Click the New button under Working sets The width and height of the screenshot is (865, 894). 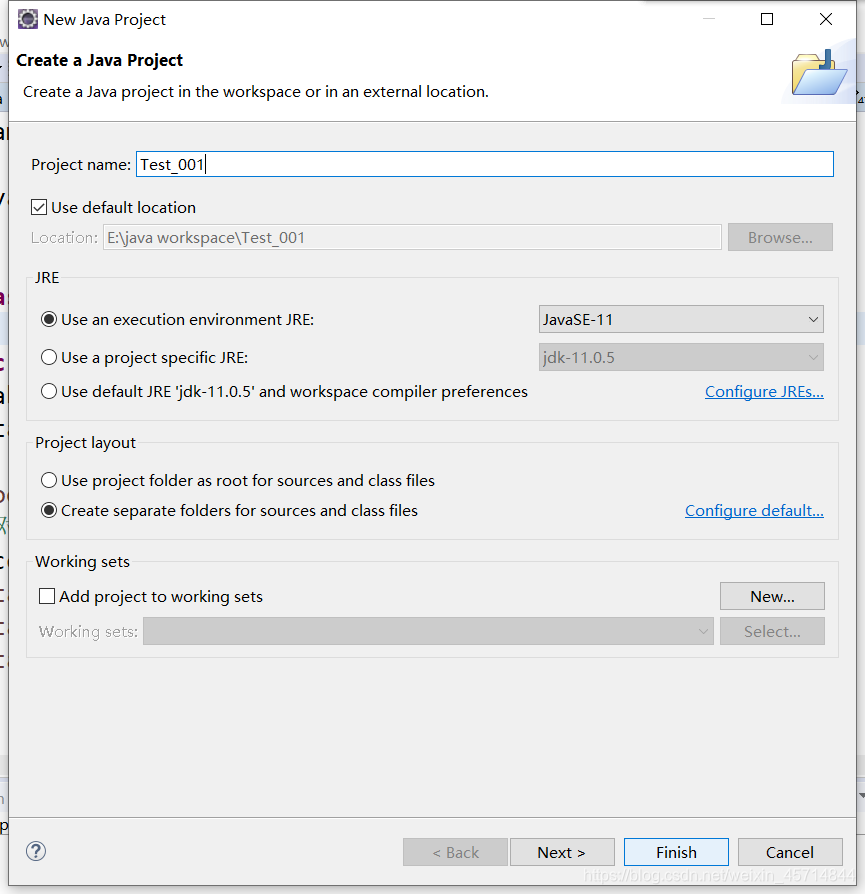coord(772,595)
